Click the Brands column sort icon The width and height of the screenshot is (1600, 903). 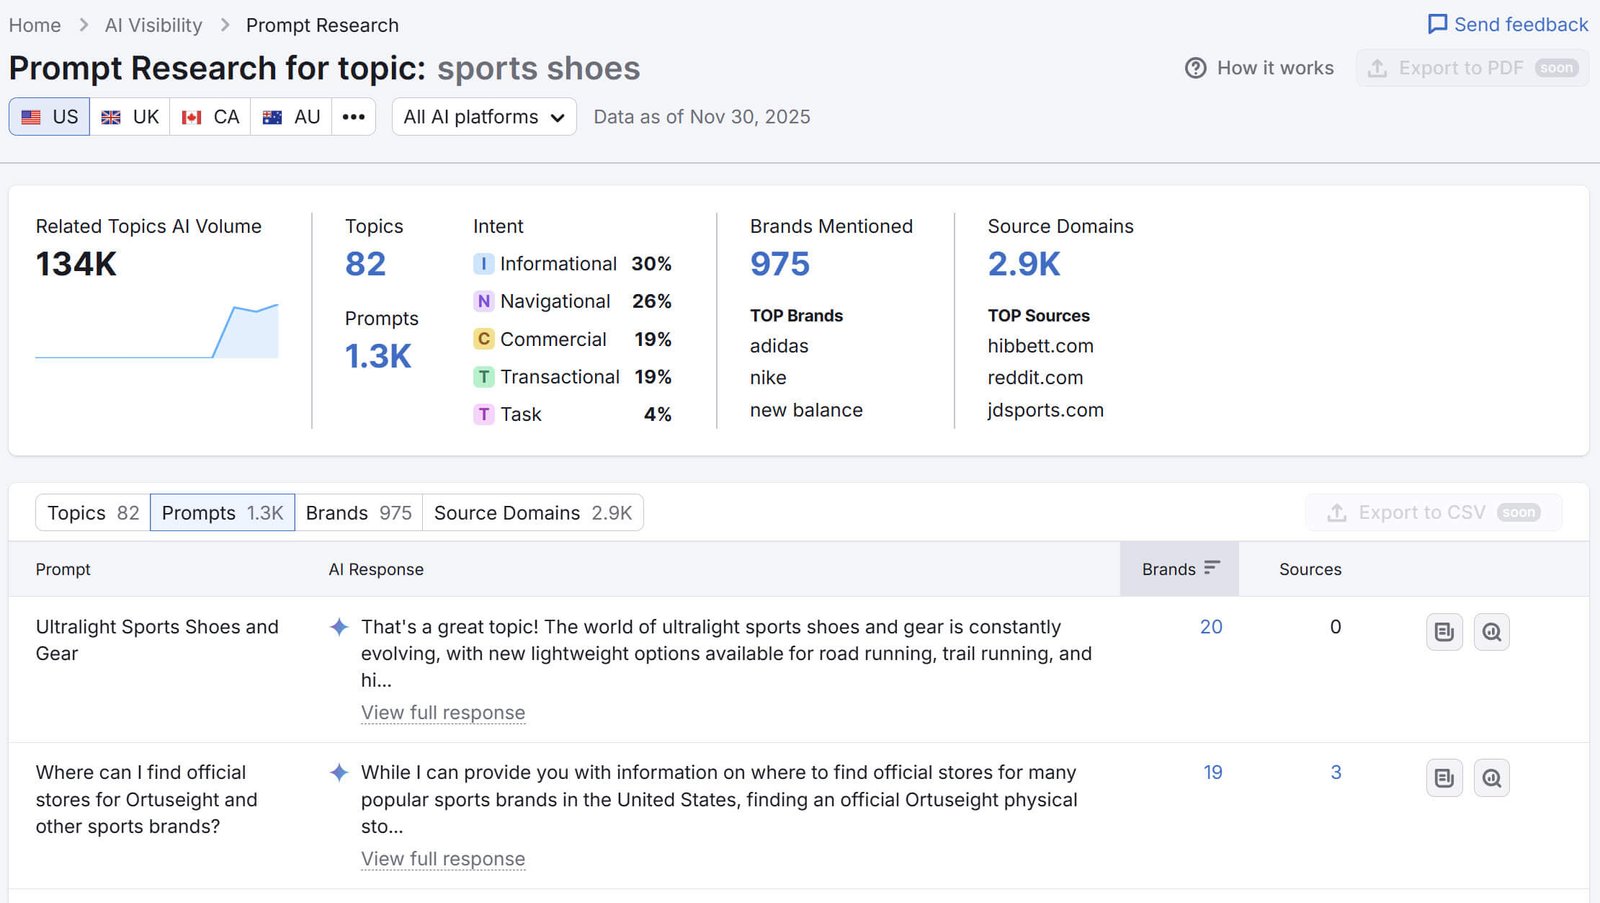coord(1212,568)
